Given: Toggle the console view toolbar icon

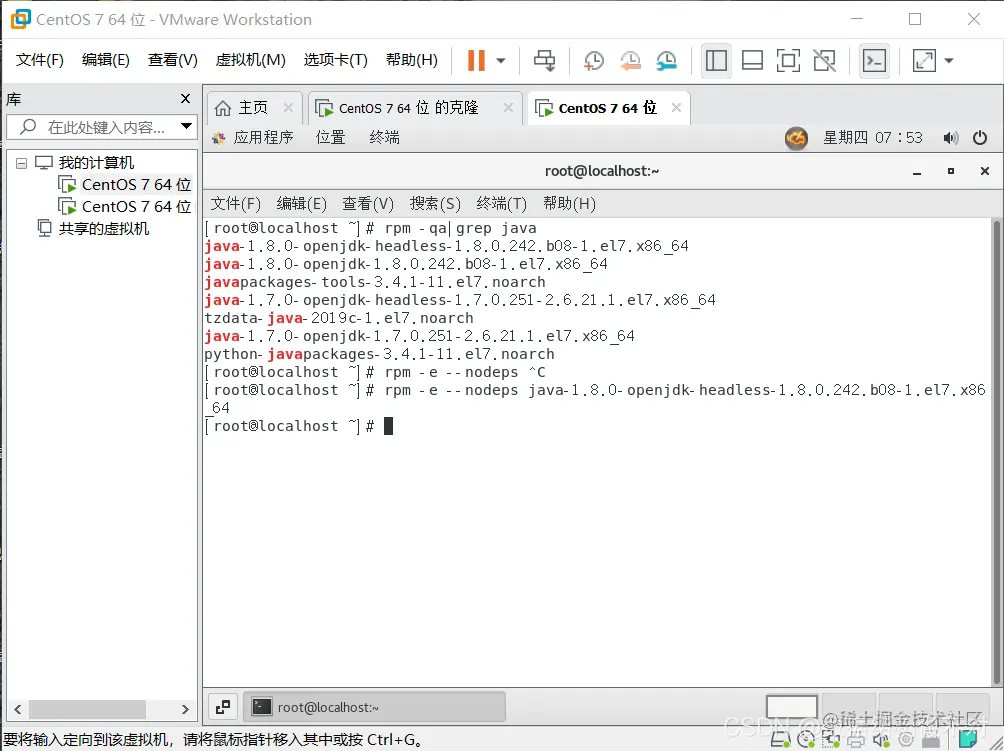Looking at the screenshot, I should (874, 61).
